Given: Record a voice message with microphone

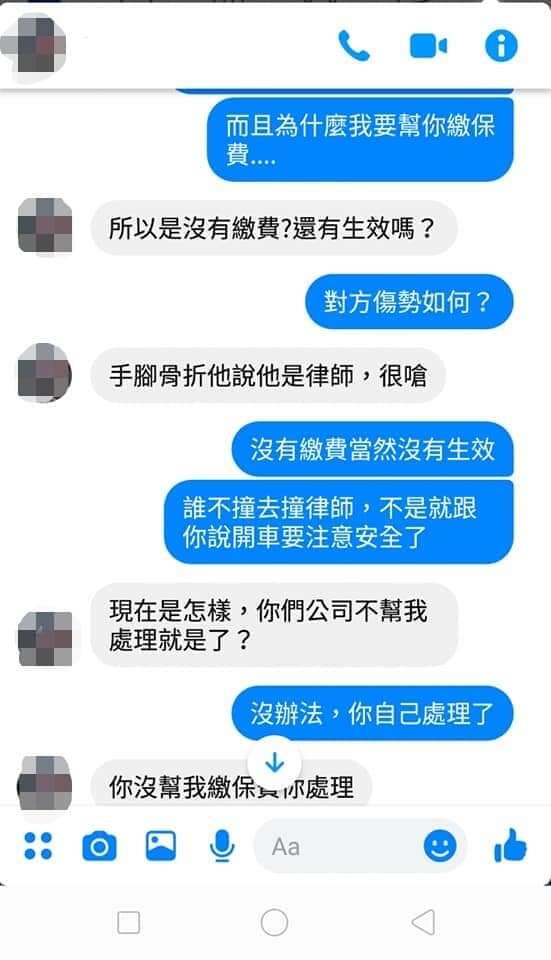Looking at the screenshot, I should tap(222, 847).
